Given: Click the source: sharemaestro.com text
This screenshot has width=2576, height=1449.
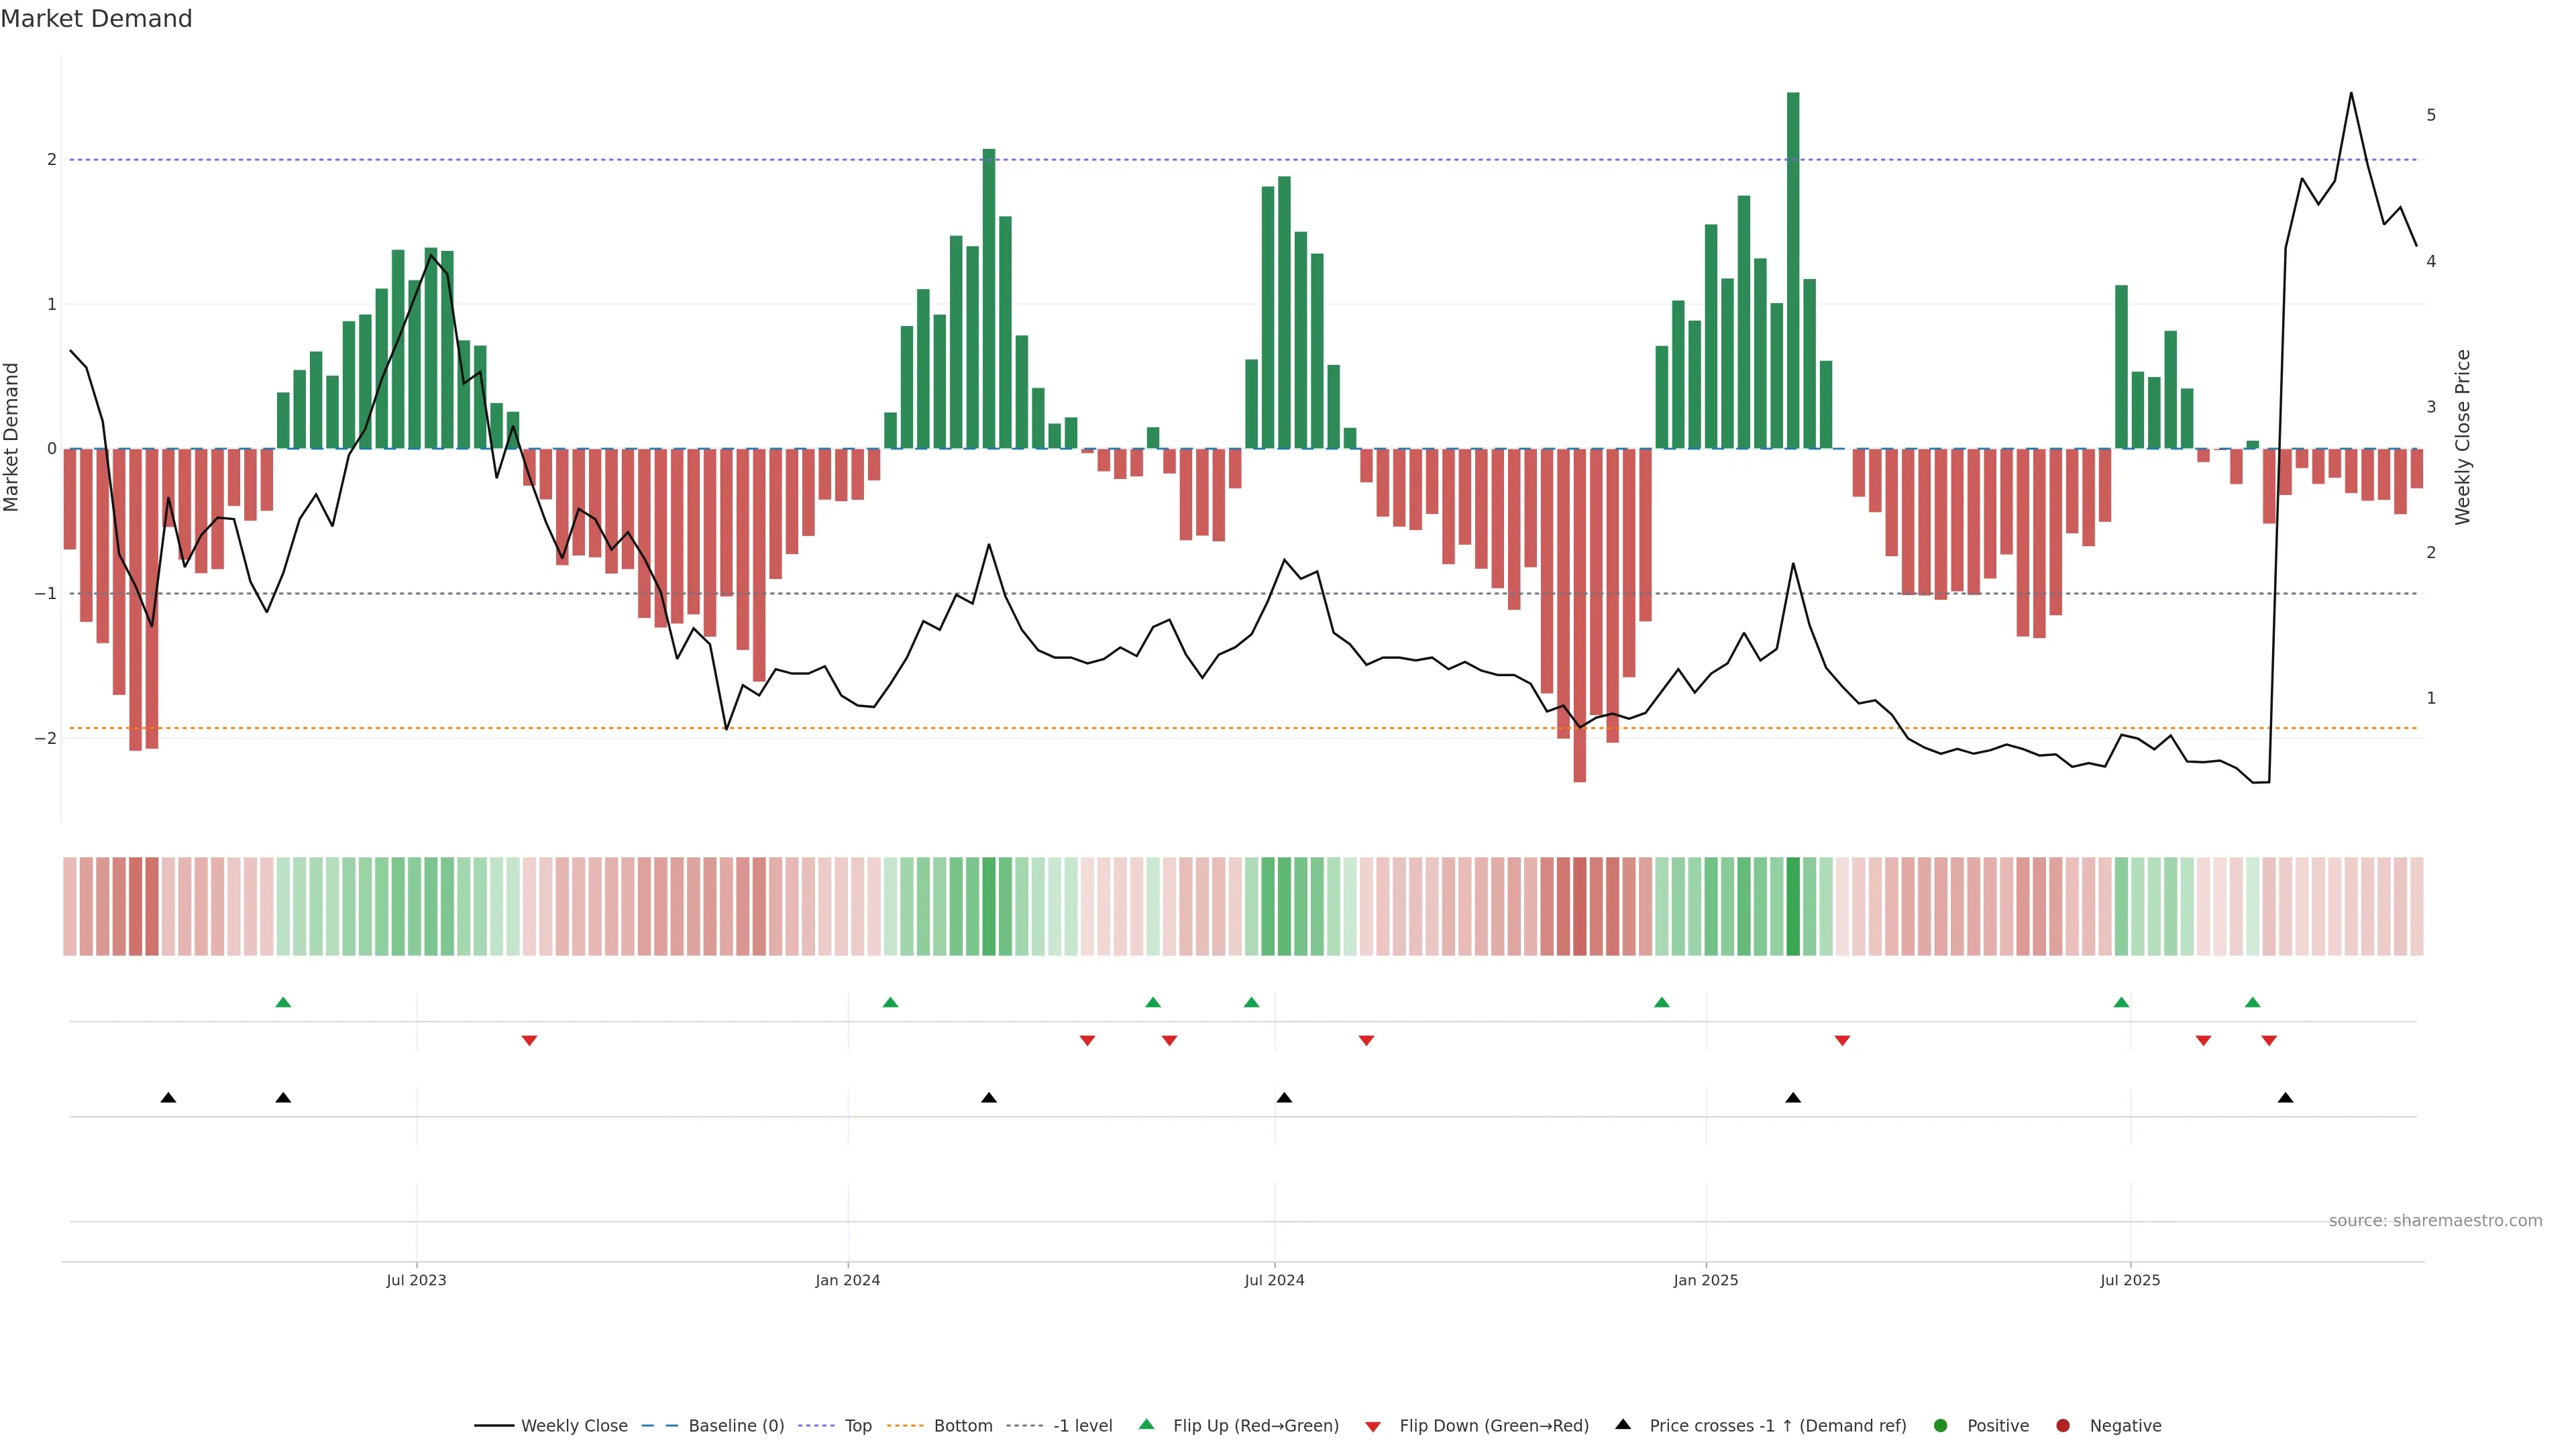Looking at the screenshot, I should 2435,1220.
